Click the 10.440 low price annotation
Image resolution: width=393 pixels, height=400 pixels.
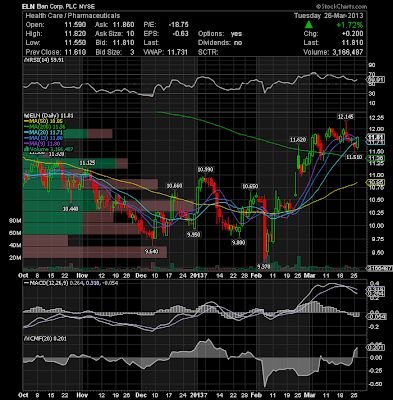tap(70, 209)
